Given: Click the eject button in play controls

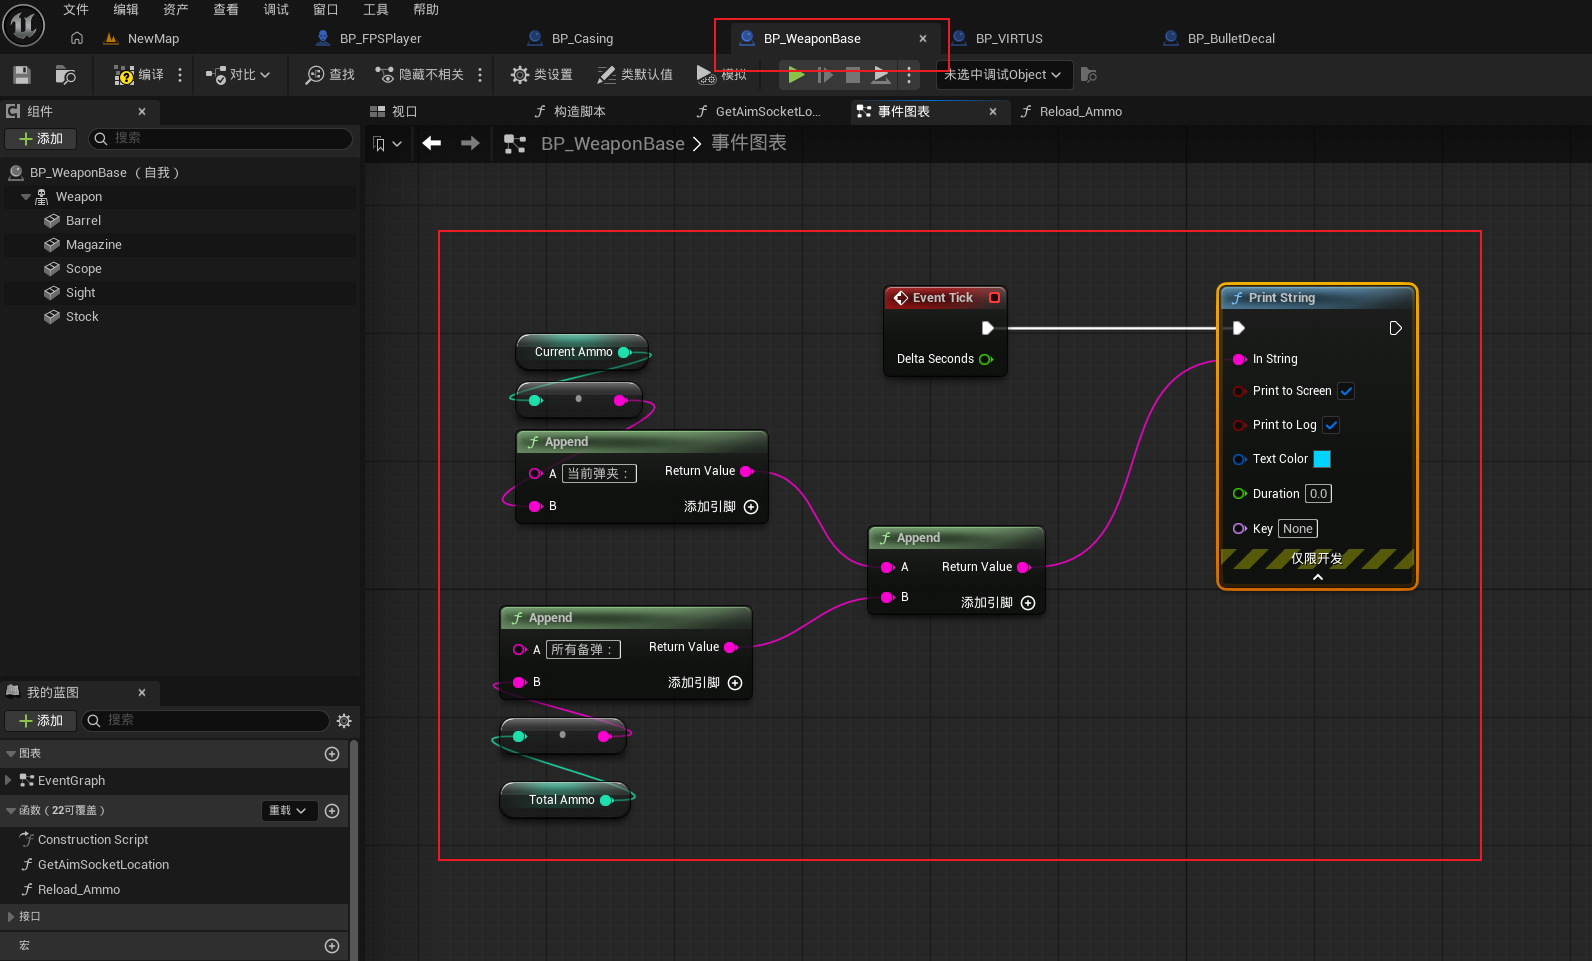Looking at the screenshot, I should 881,75.
